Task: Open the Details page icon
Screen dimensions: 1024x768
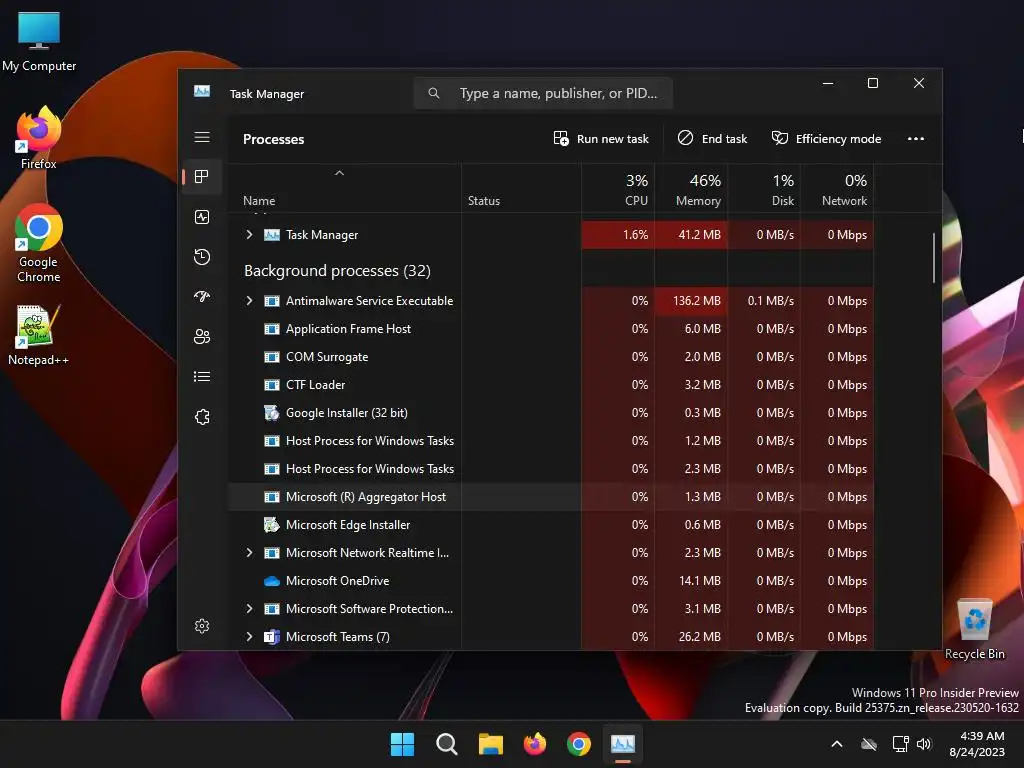Action: point(202,376)
